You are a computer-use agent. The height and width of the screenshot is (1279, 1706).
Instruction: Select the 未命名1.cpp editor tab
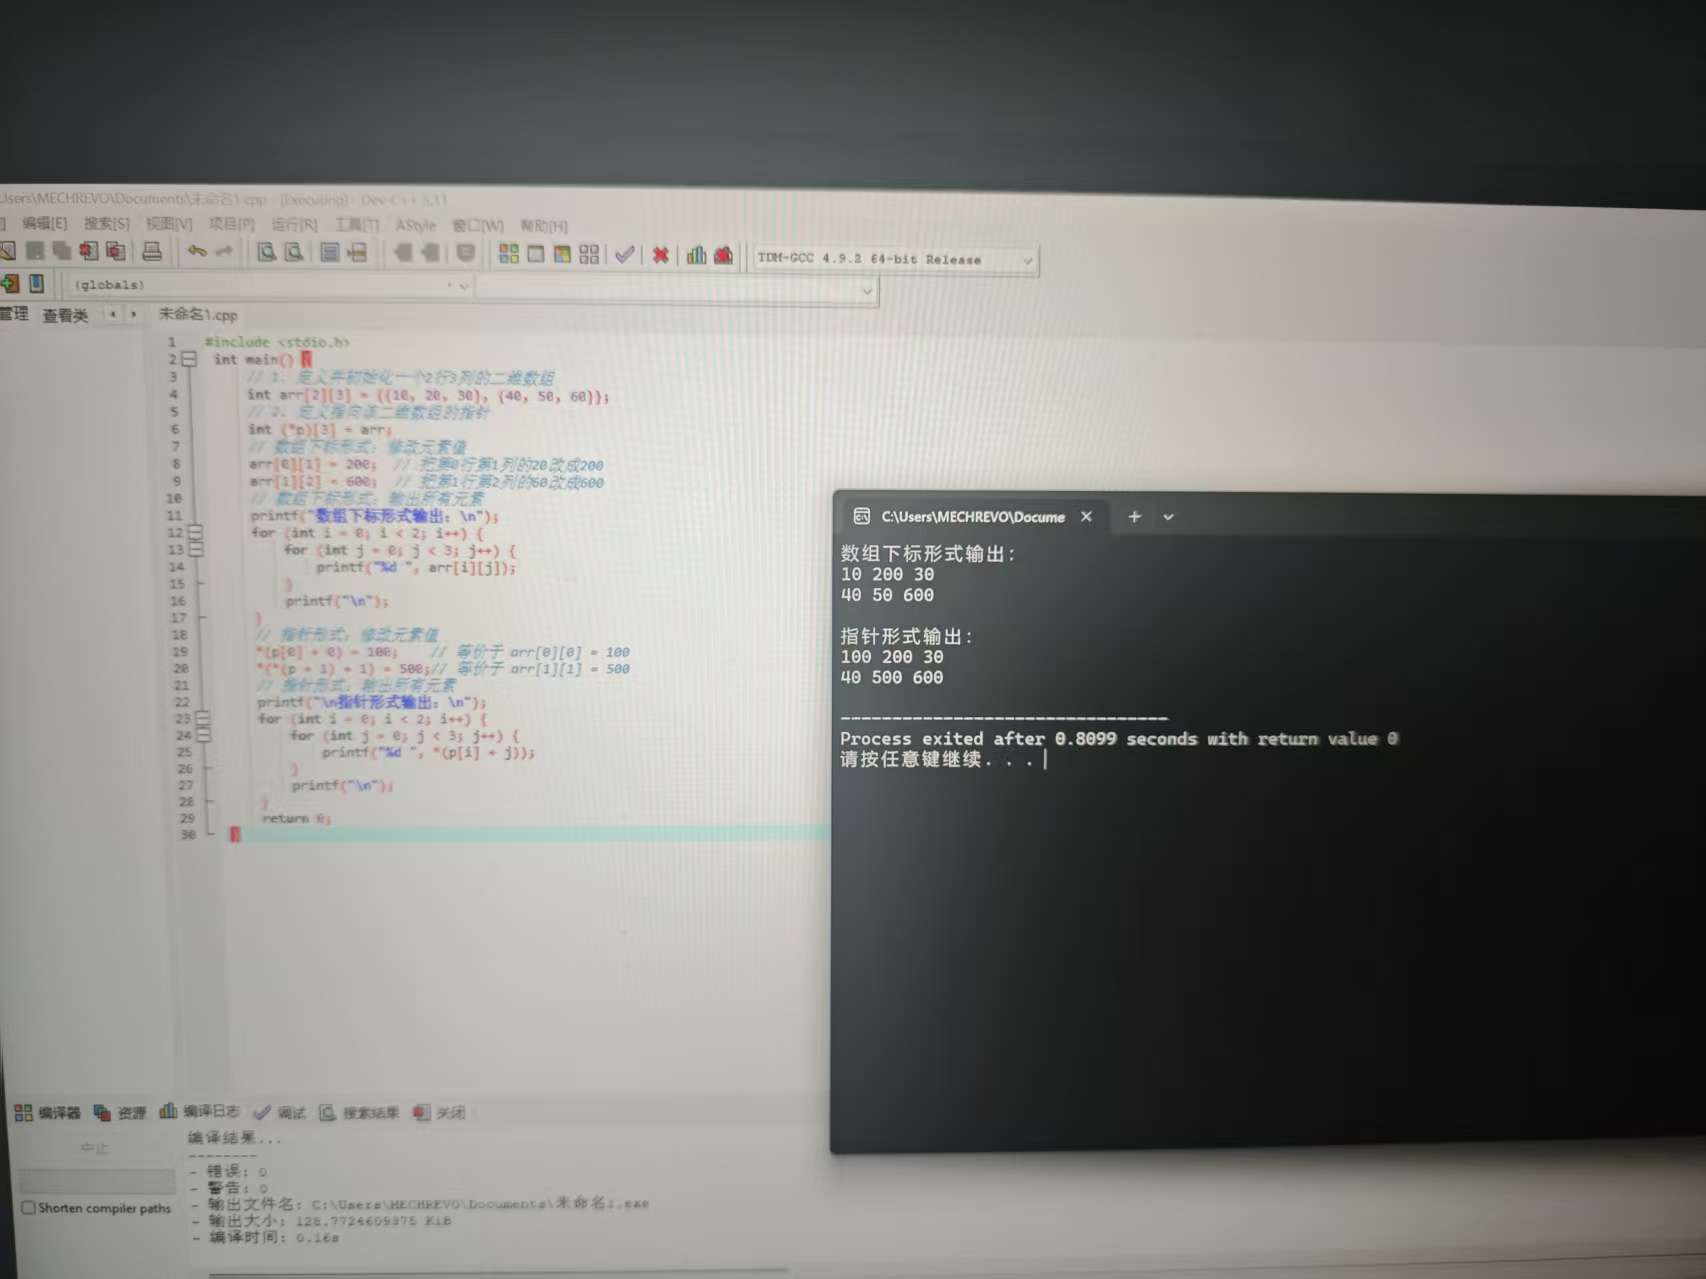tap(198, 314)
